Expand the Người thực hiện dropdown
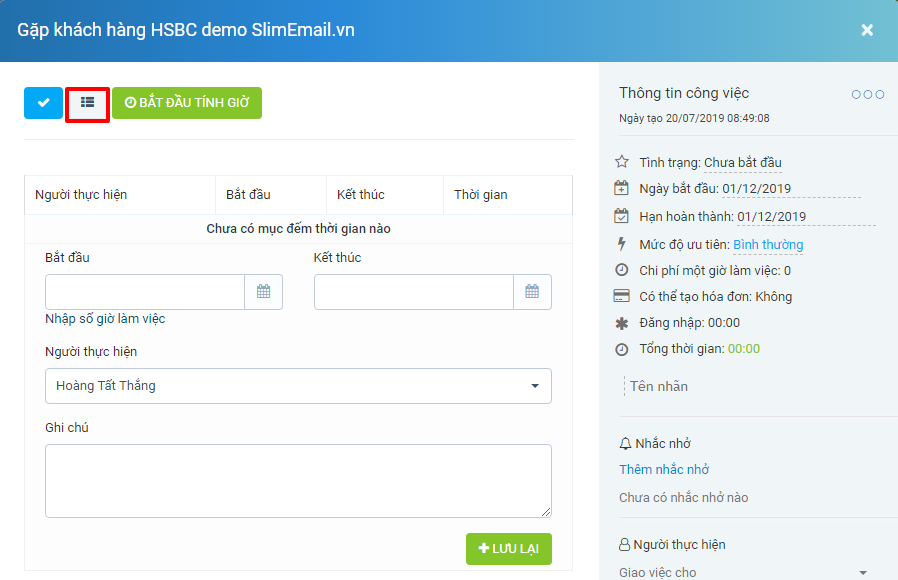 point(298,386)
